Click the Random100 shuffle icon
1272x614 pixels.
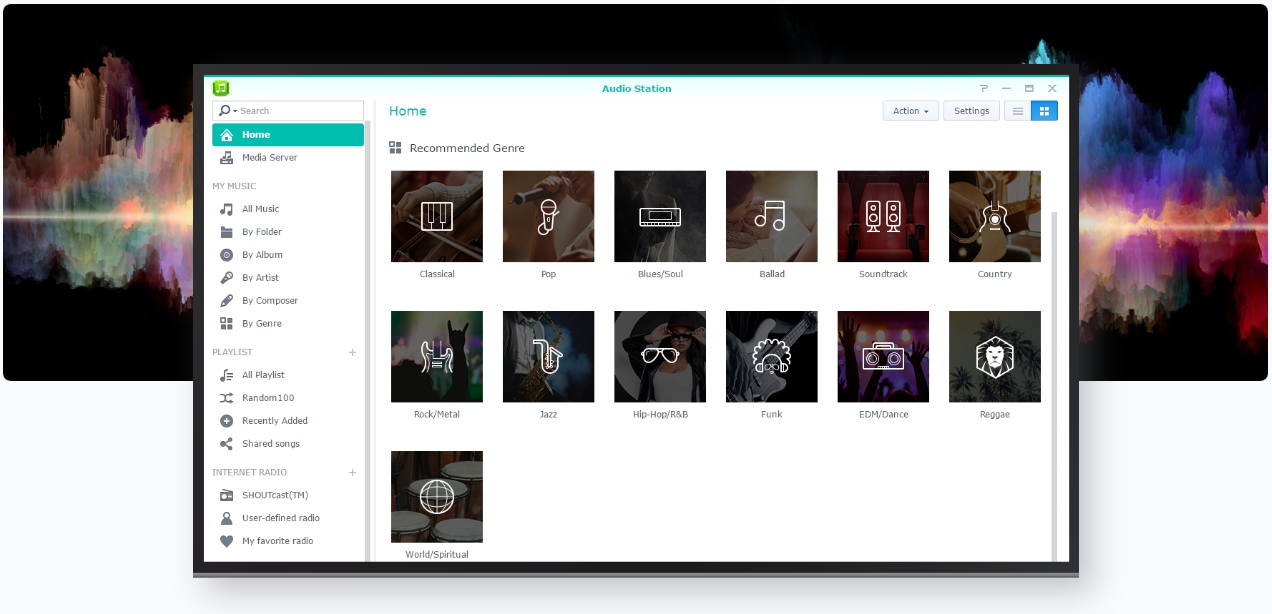226,398
